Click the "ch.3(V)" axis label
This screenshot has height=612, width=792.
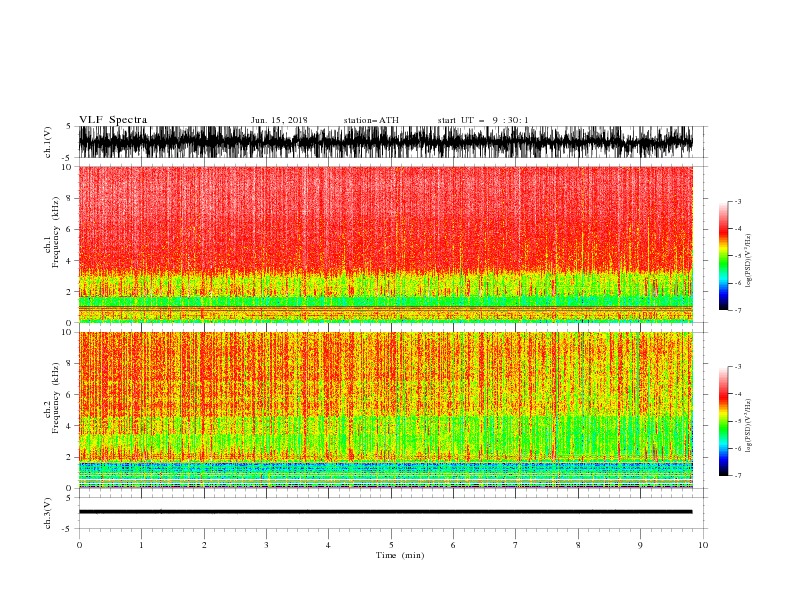[48, 513]
